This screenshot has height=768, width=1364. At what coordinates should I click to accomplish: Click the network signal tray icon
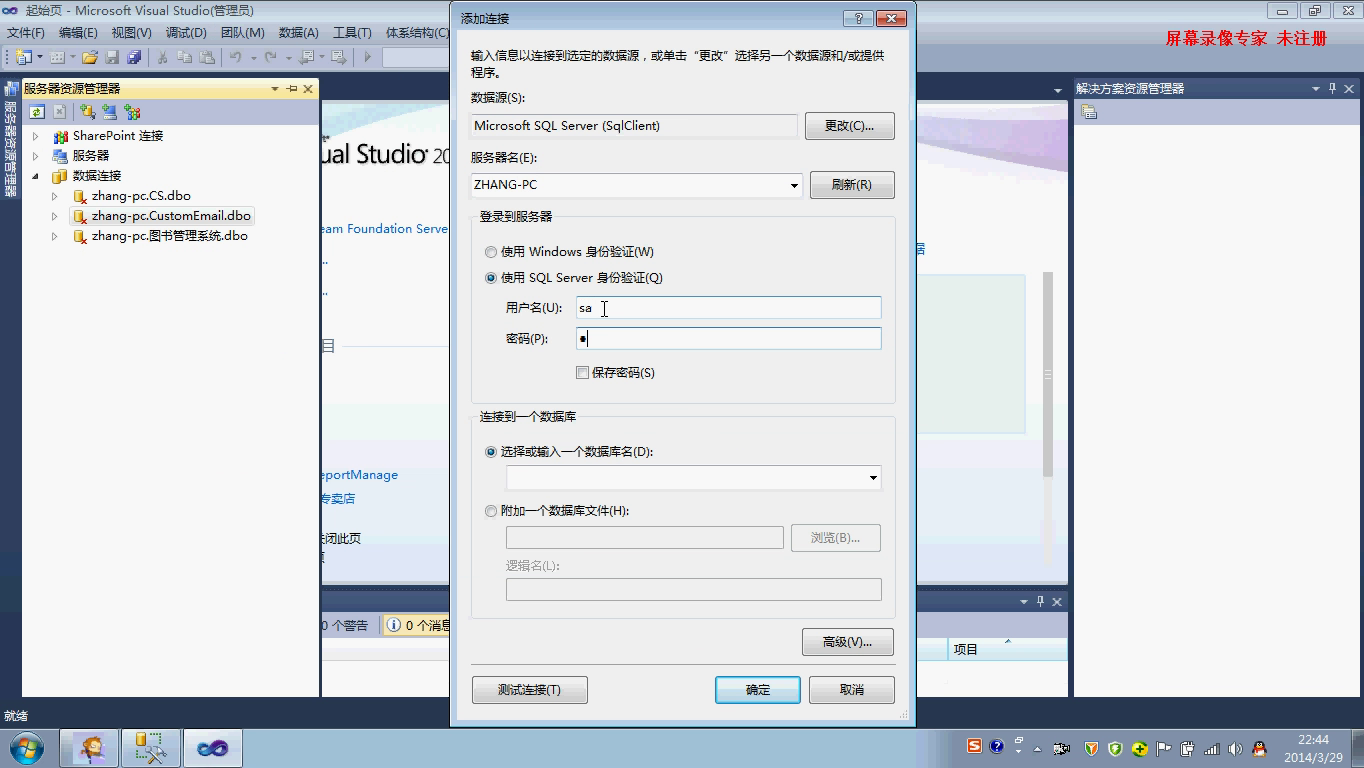(1211, 748)
